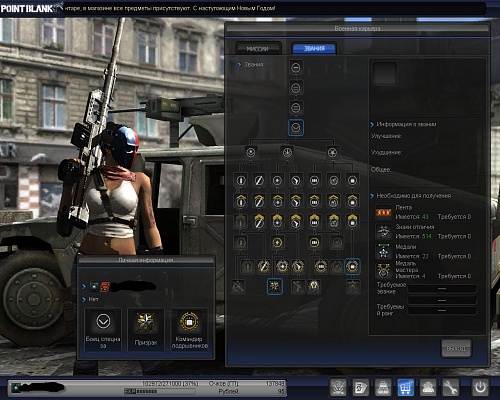Click the power exit icon
The height and width of the screenshot is (400, 500).
tap(480, 387)
